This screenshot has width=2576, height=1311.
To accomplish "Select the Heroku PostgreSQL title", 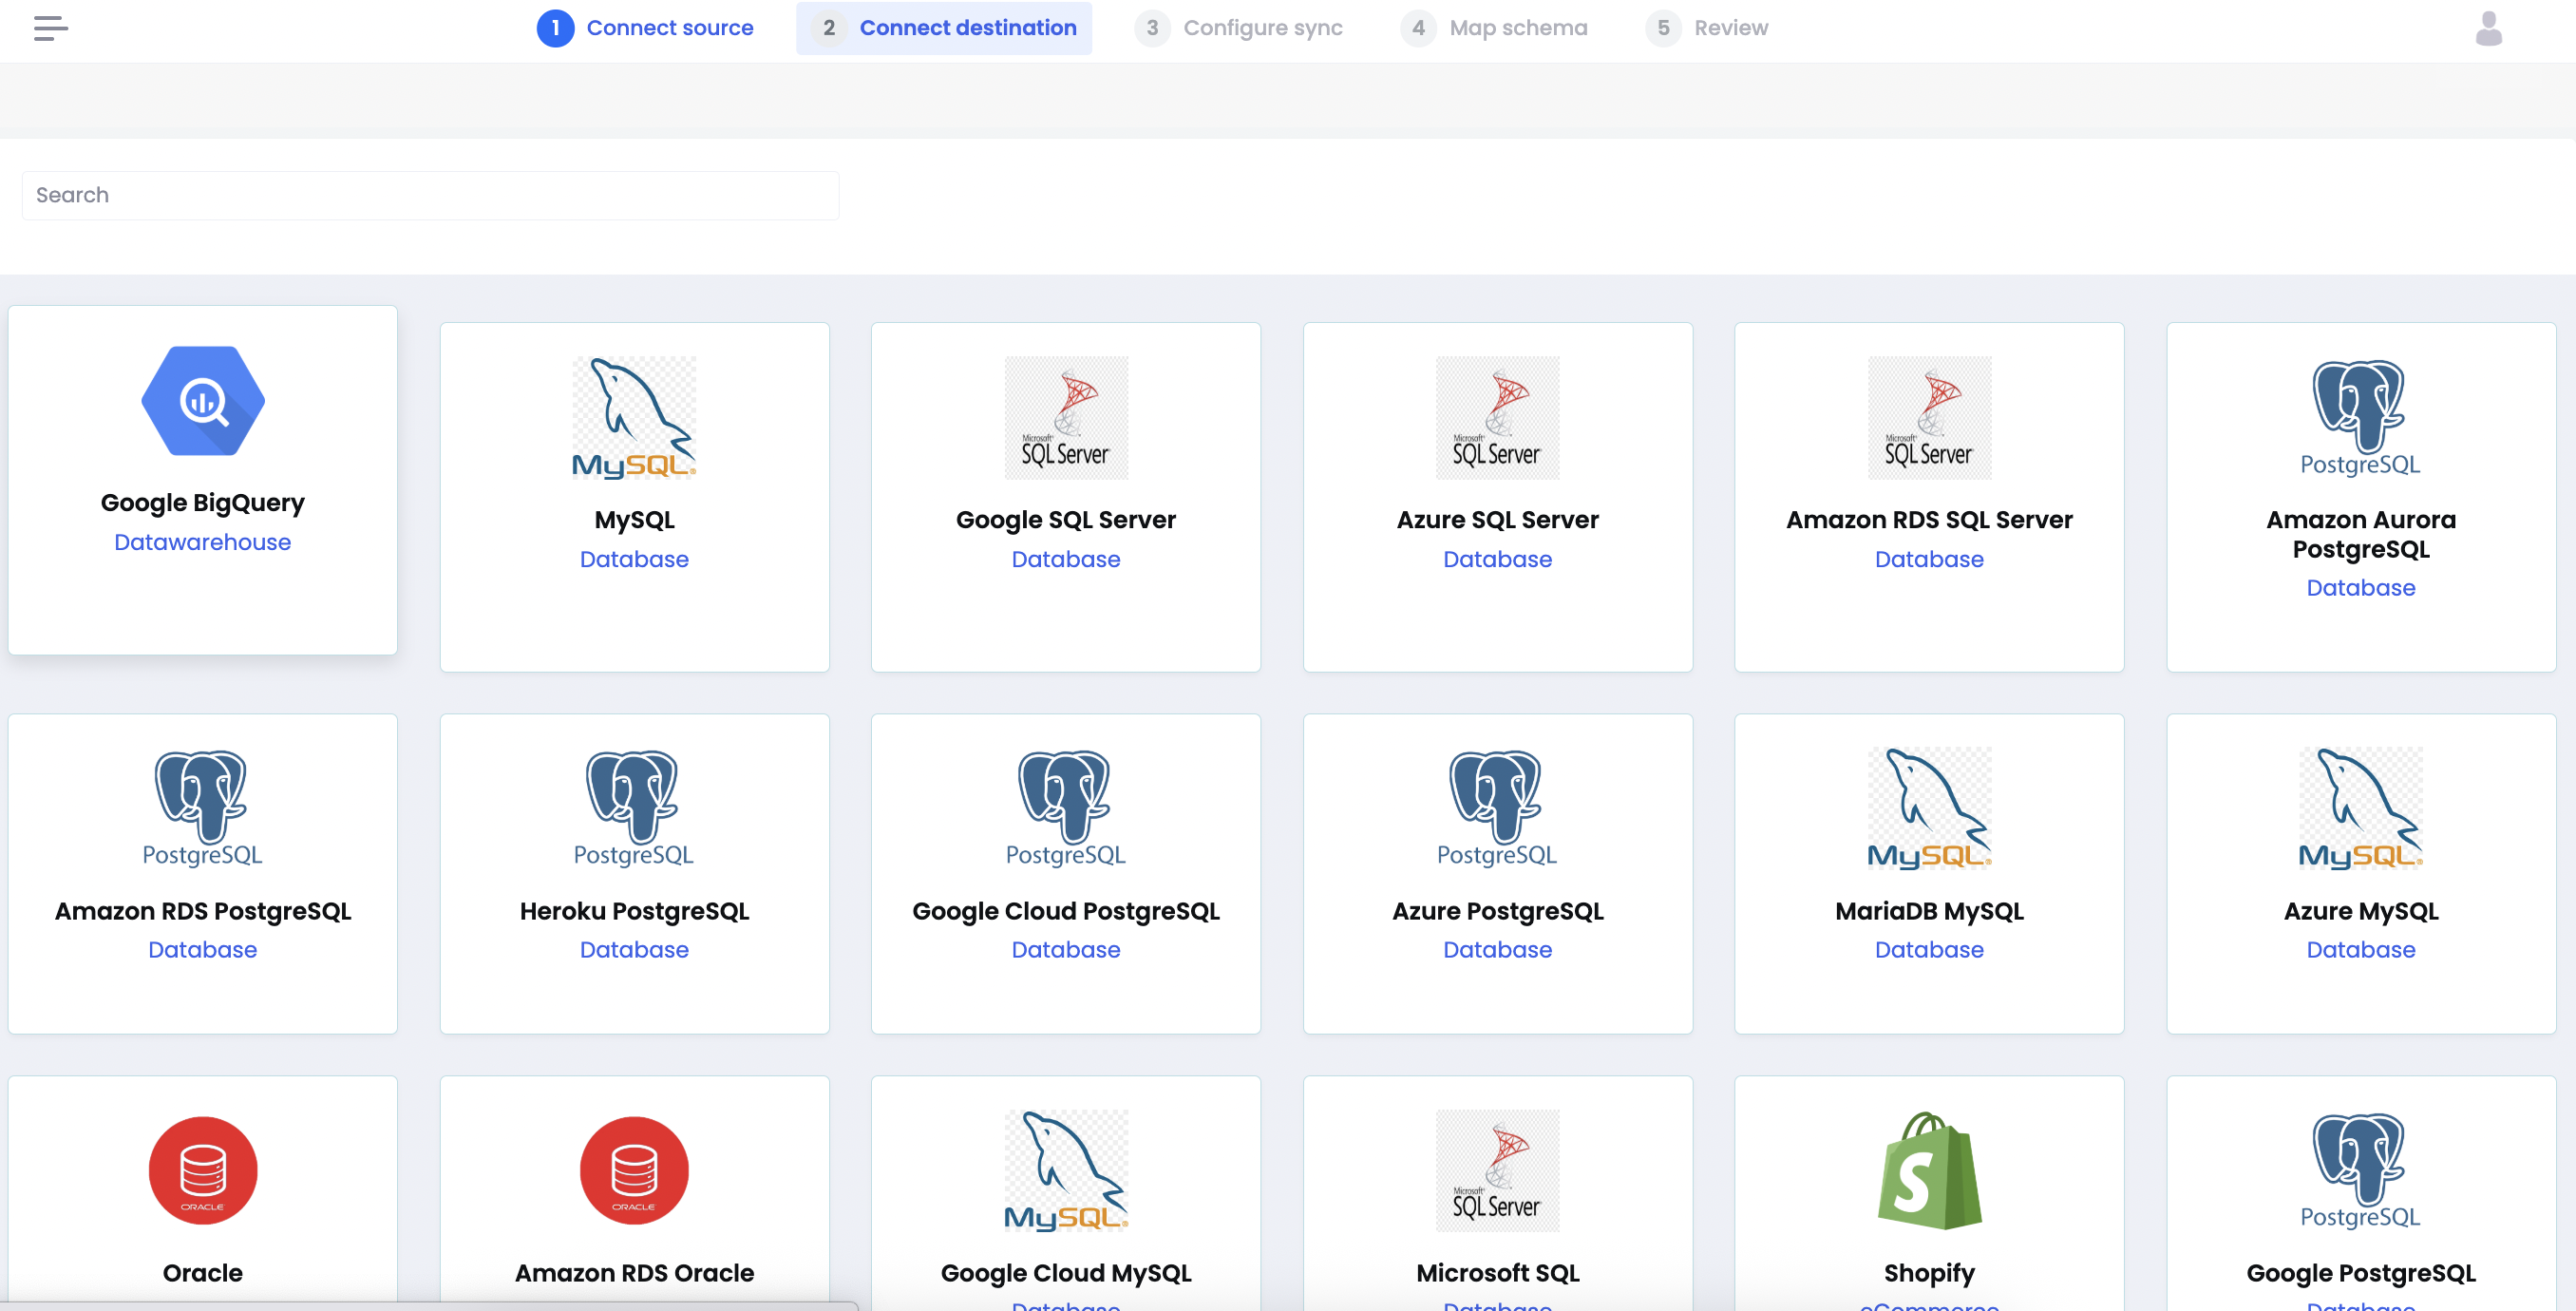I will click(x=634, y=911).
